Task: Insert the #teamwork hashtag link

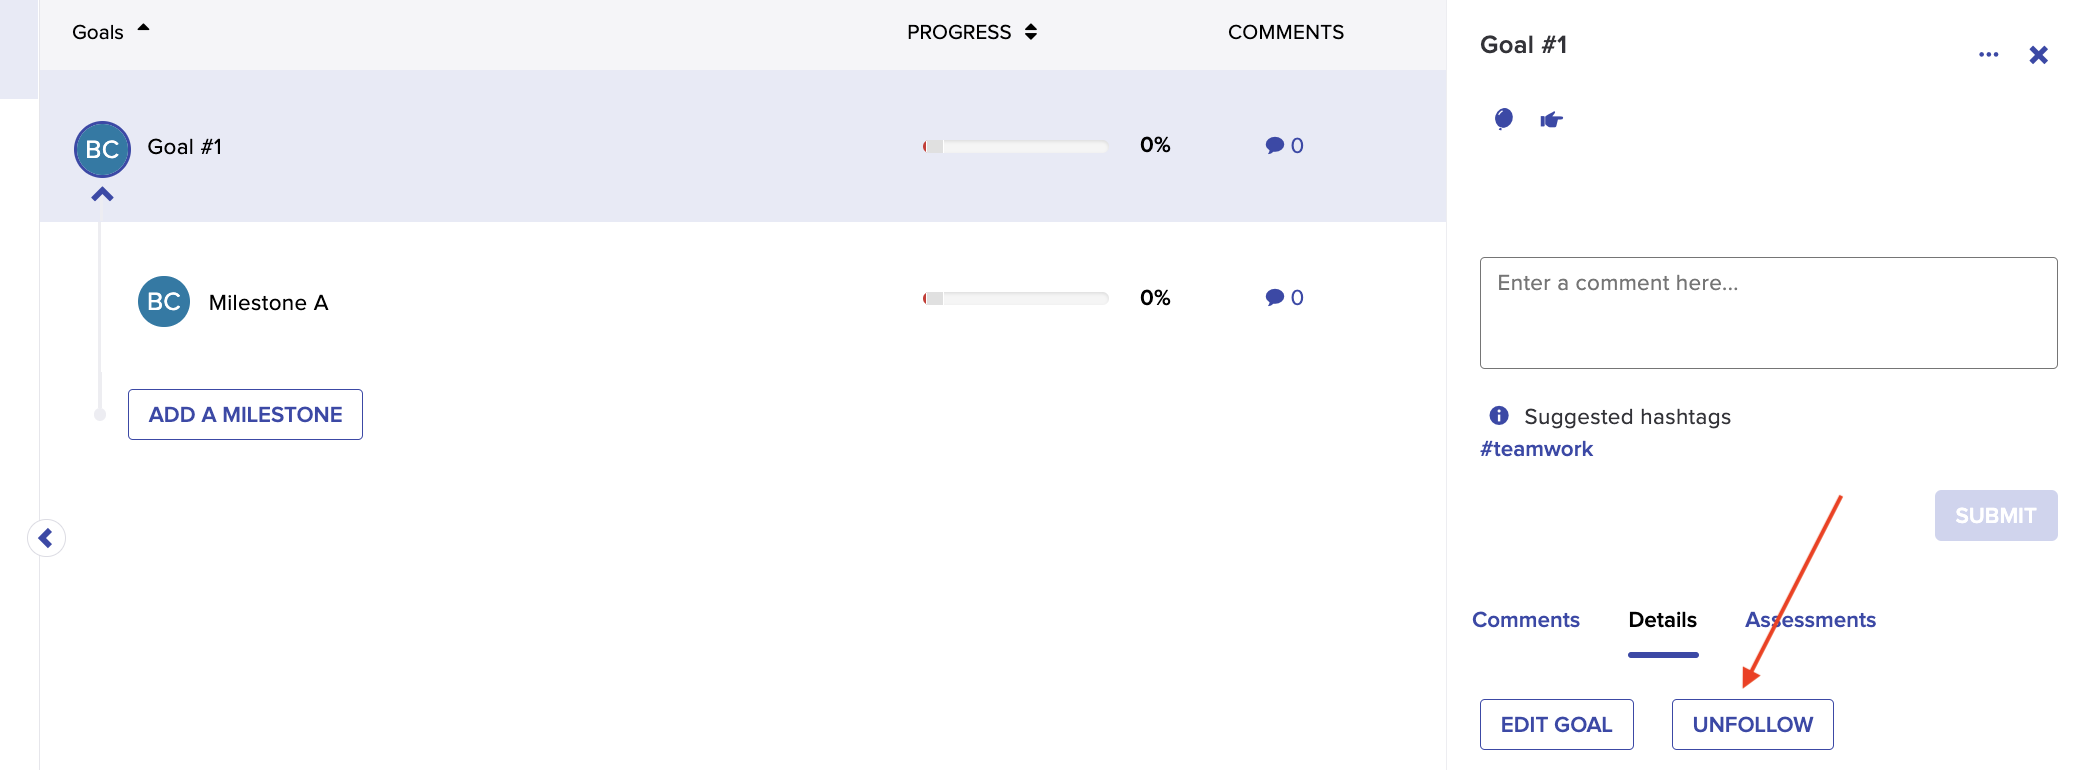Action: pos(1536,449)
